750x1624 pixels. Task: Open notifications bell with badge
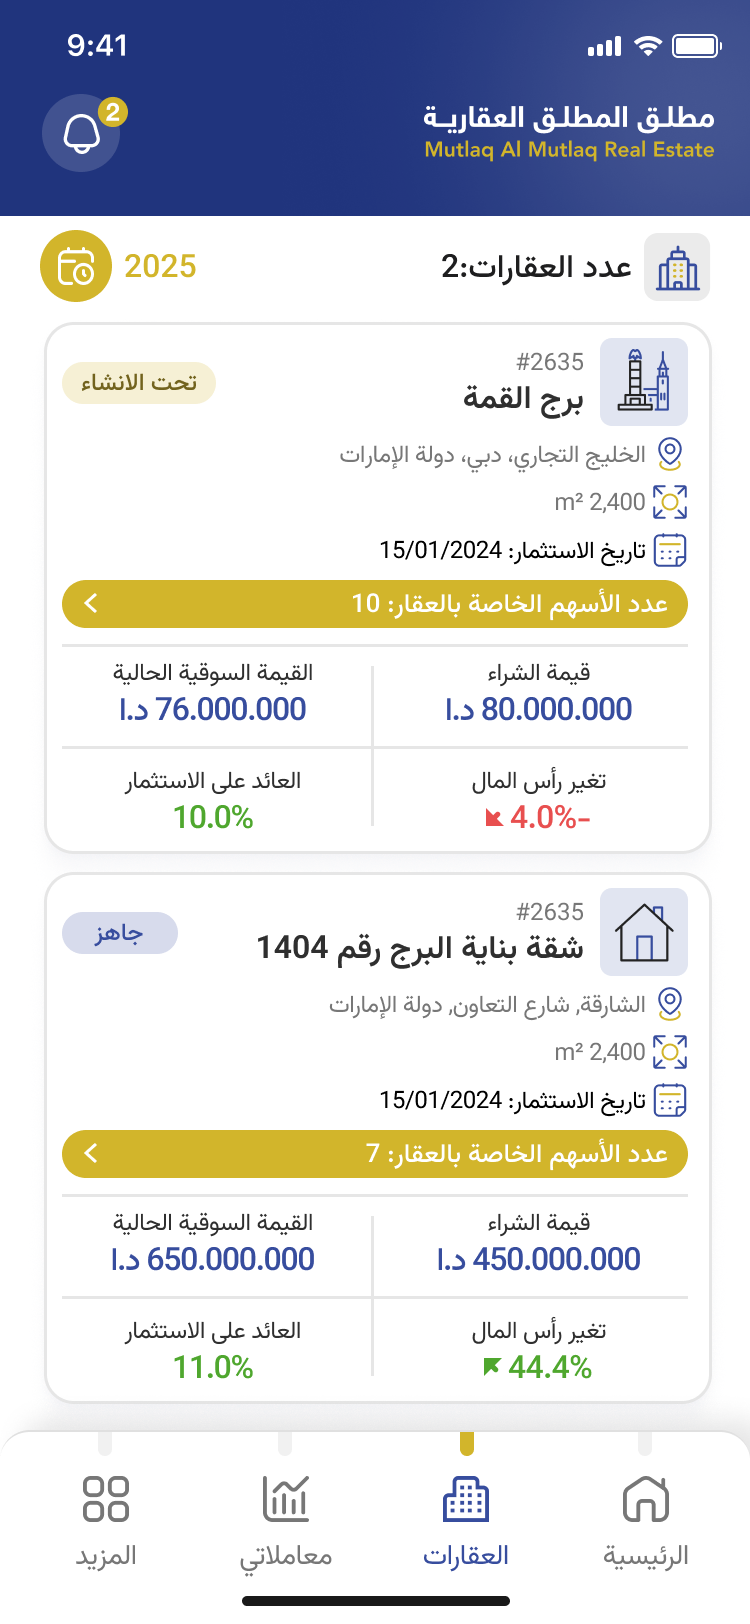pos(82,133)
